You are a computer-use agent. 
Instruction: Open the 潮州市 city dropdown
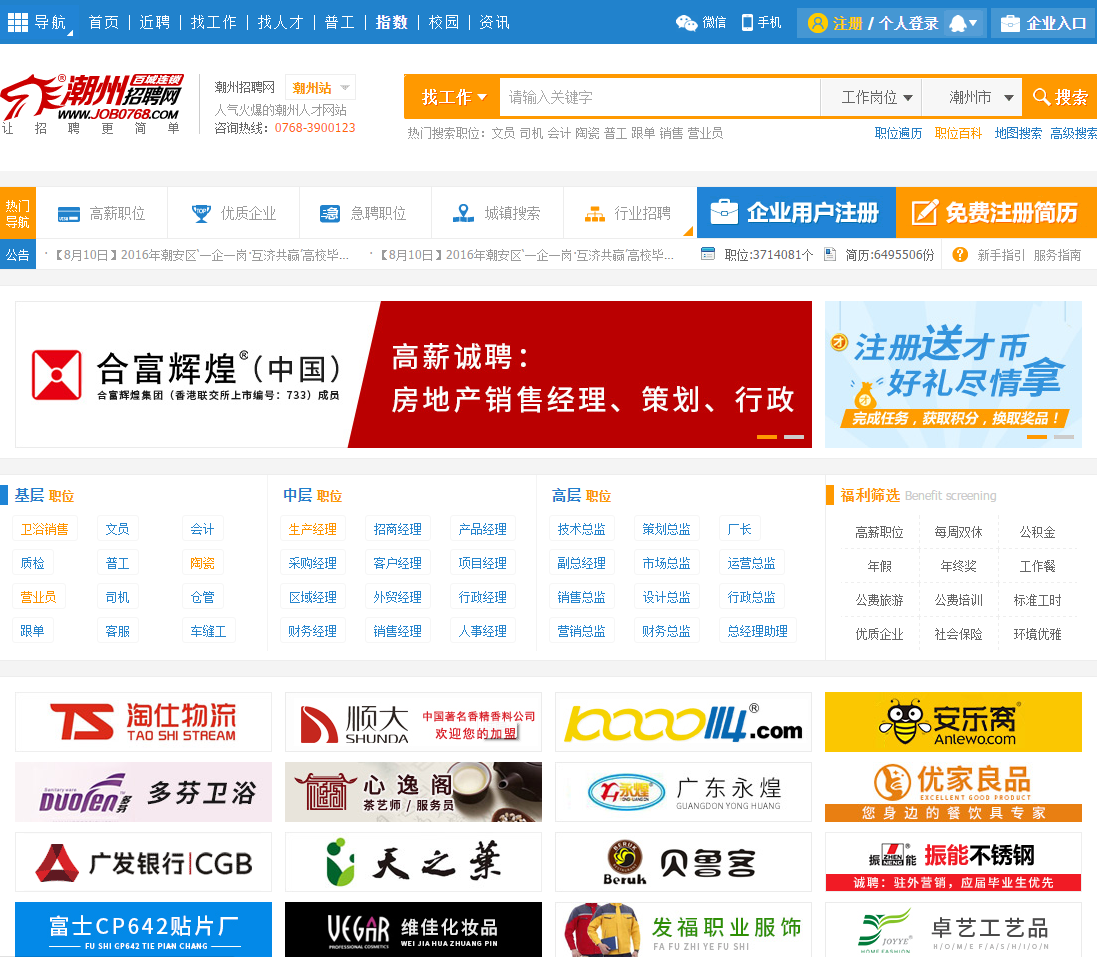pos(972,97)
